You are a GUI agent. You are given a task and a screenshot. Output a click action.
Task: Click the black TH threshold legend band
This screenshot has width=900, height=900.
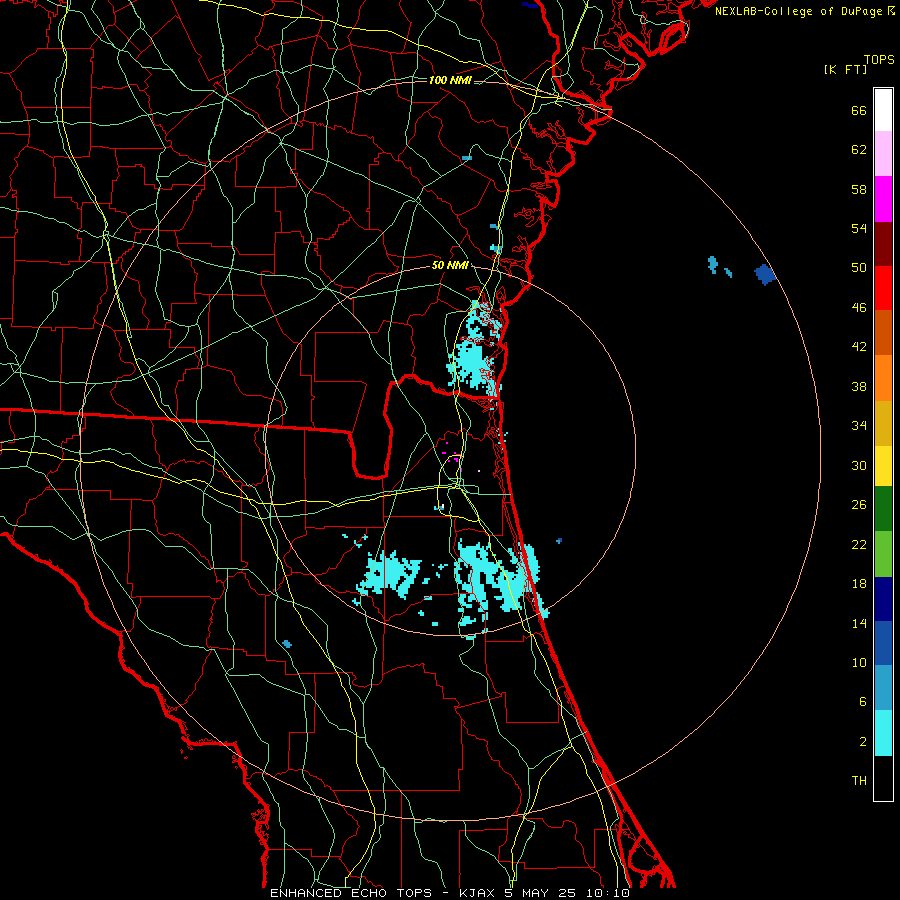click(883, 778)
